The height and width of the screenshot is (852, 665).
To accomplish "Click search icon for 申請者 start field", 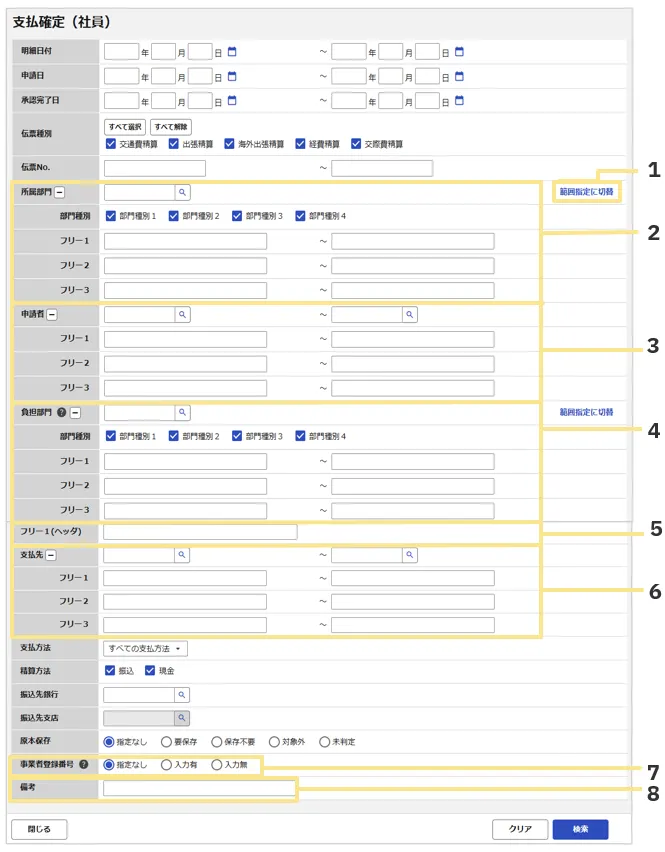I will 182,314.
